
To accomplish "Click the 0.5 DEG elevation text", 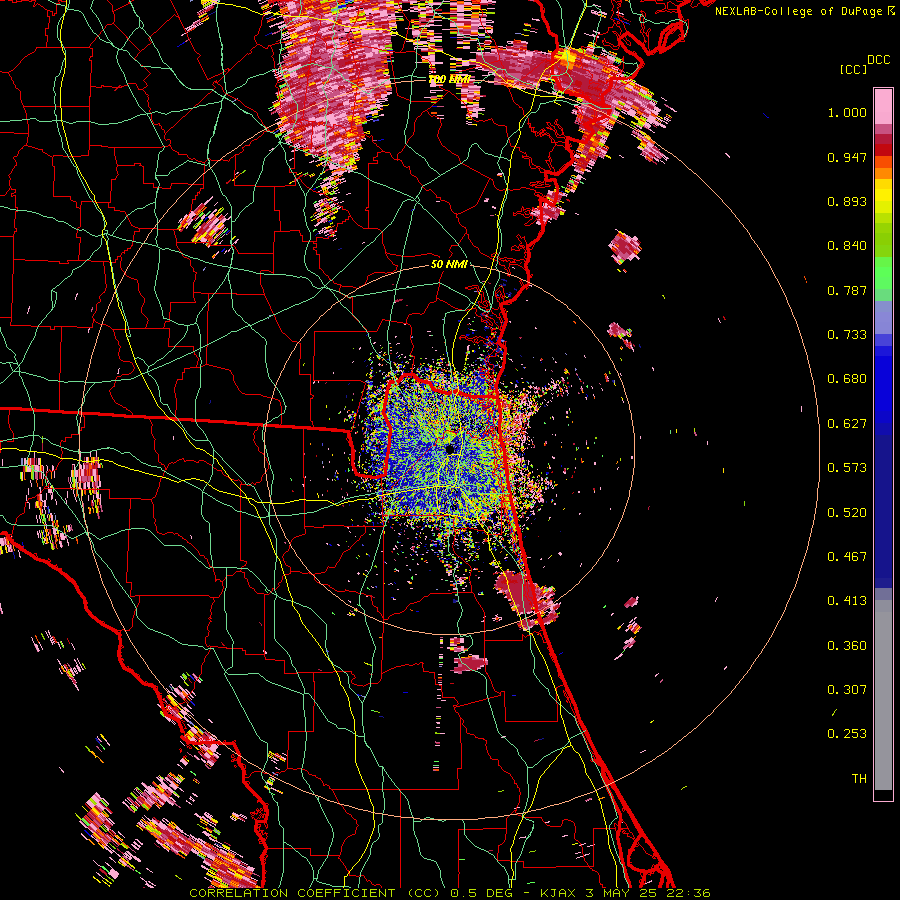I will coord(482,893).
